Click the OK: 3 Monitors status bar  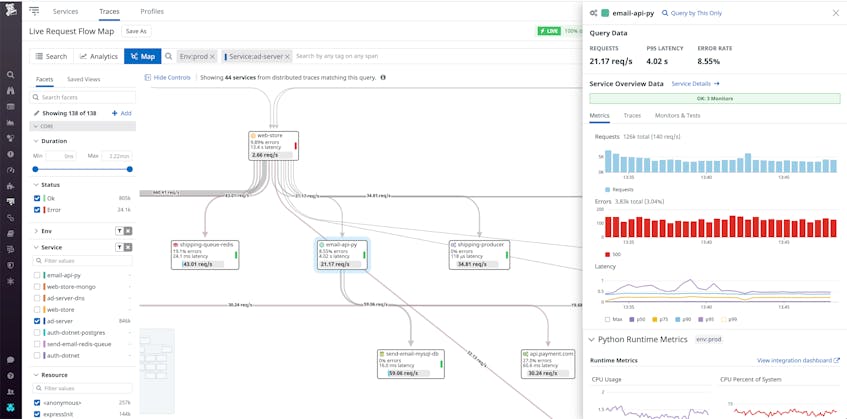pos(715,99)
